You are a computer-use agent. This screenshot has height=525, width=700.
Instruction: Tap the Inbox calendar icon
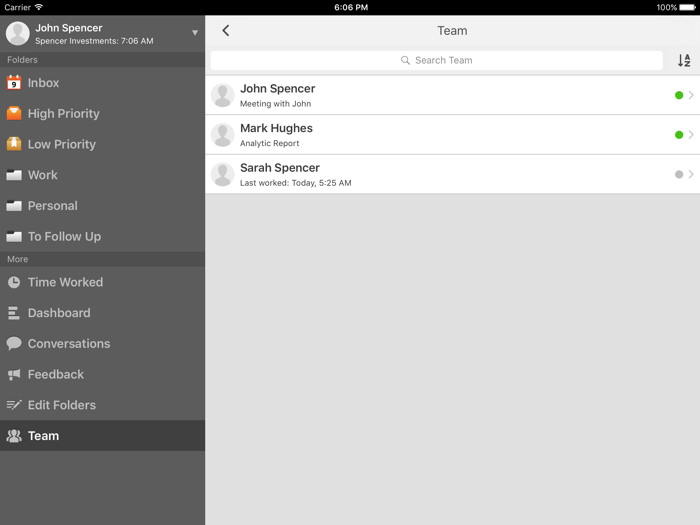[14, 83]
